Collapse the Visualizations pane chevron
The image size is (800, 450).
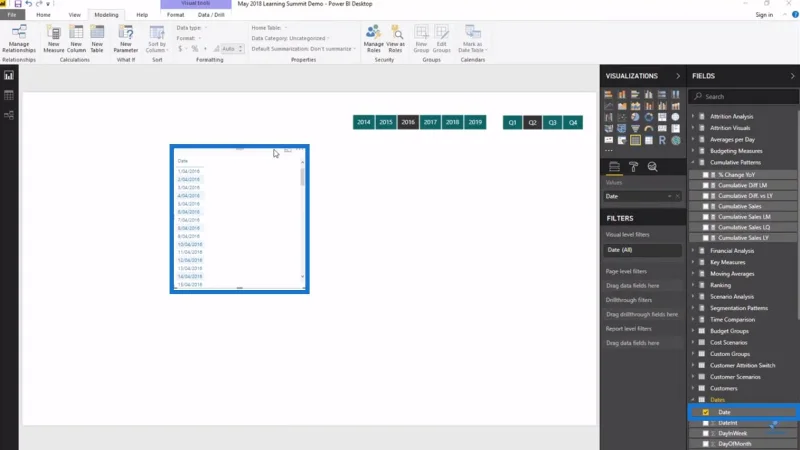(x=678, y=76)
